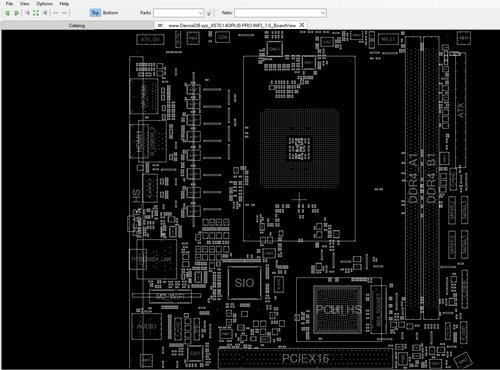Click the CPU socket pin grid center
Image resolution: width=500 pixels, height=370 pixels.
pyautogui.click(x=299, y=148)
